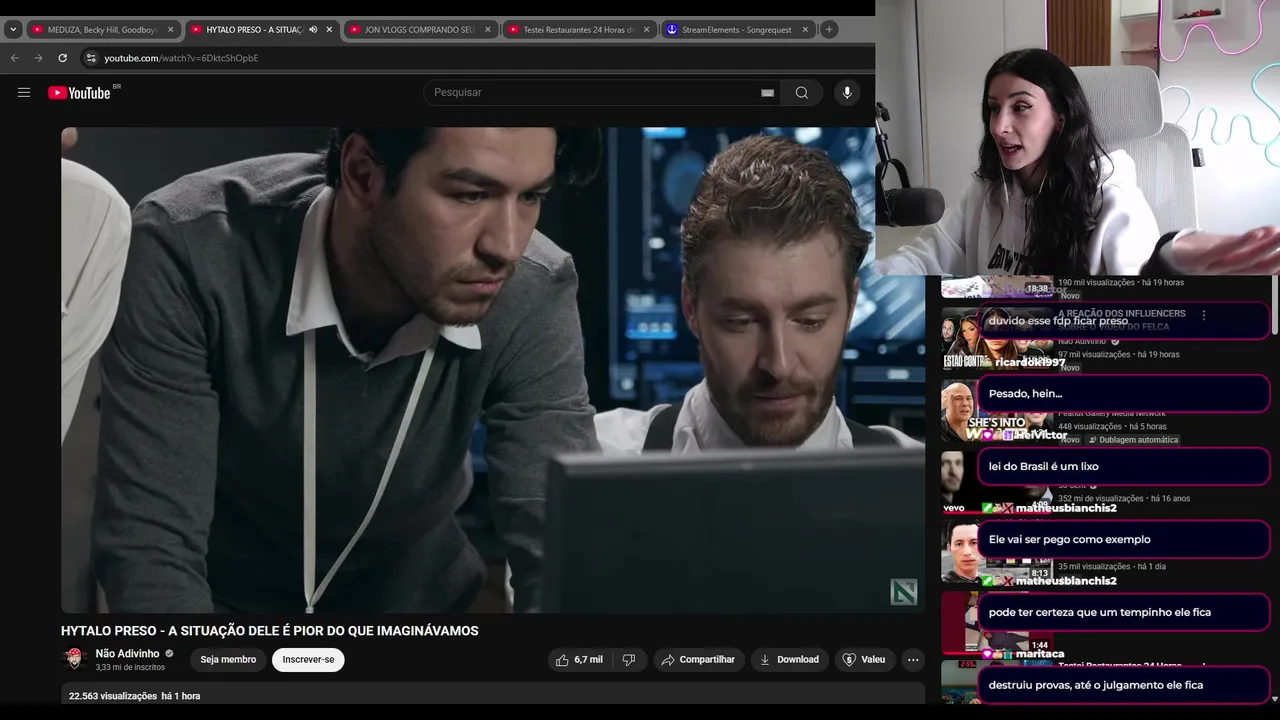This screenshot has height=720, width=1280.
Task: Open the vevo recommended video thumbnail
Action: tap(997, 481)
